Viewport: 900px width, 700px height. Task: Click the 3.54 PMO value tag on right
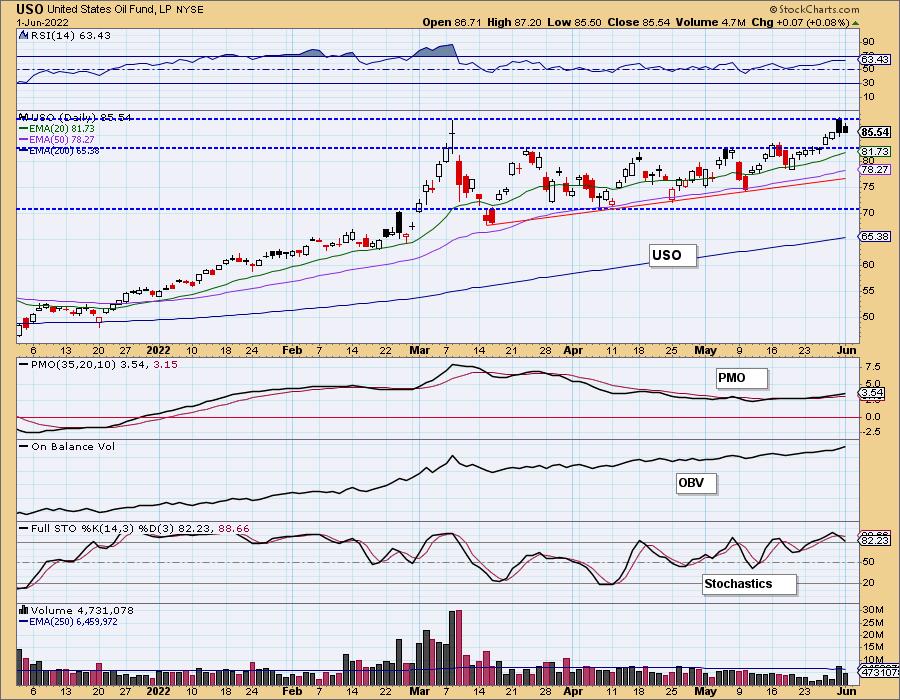point(872,393)
